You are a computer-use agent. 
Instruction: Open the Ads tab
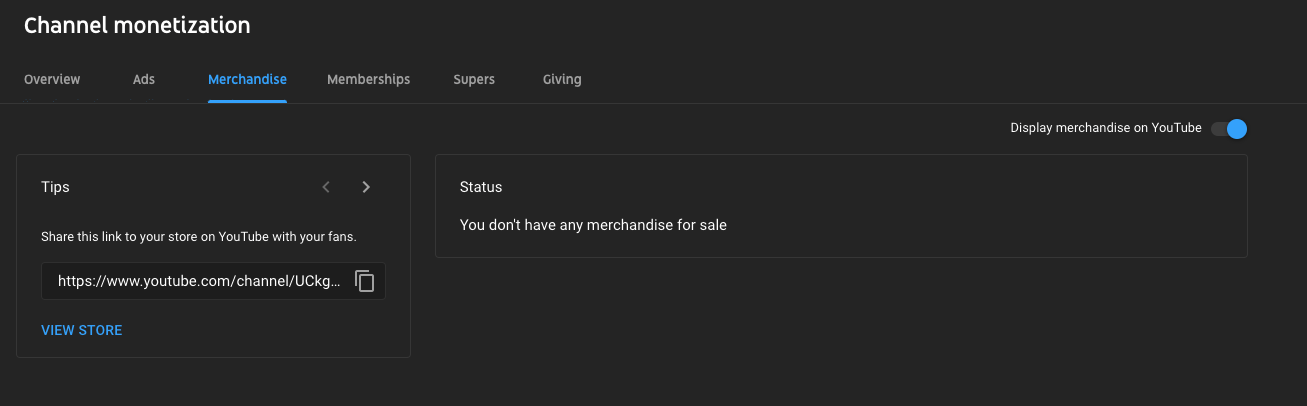(x=144, y=79)
